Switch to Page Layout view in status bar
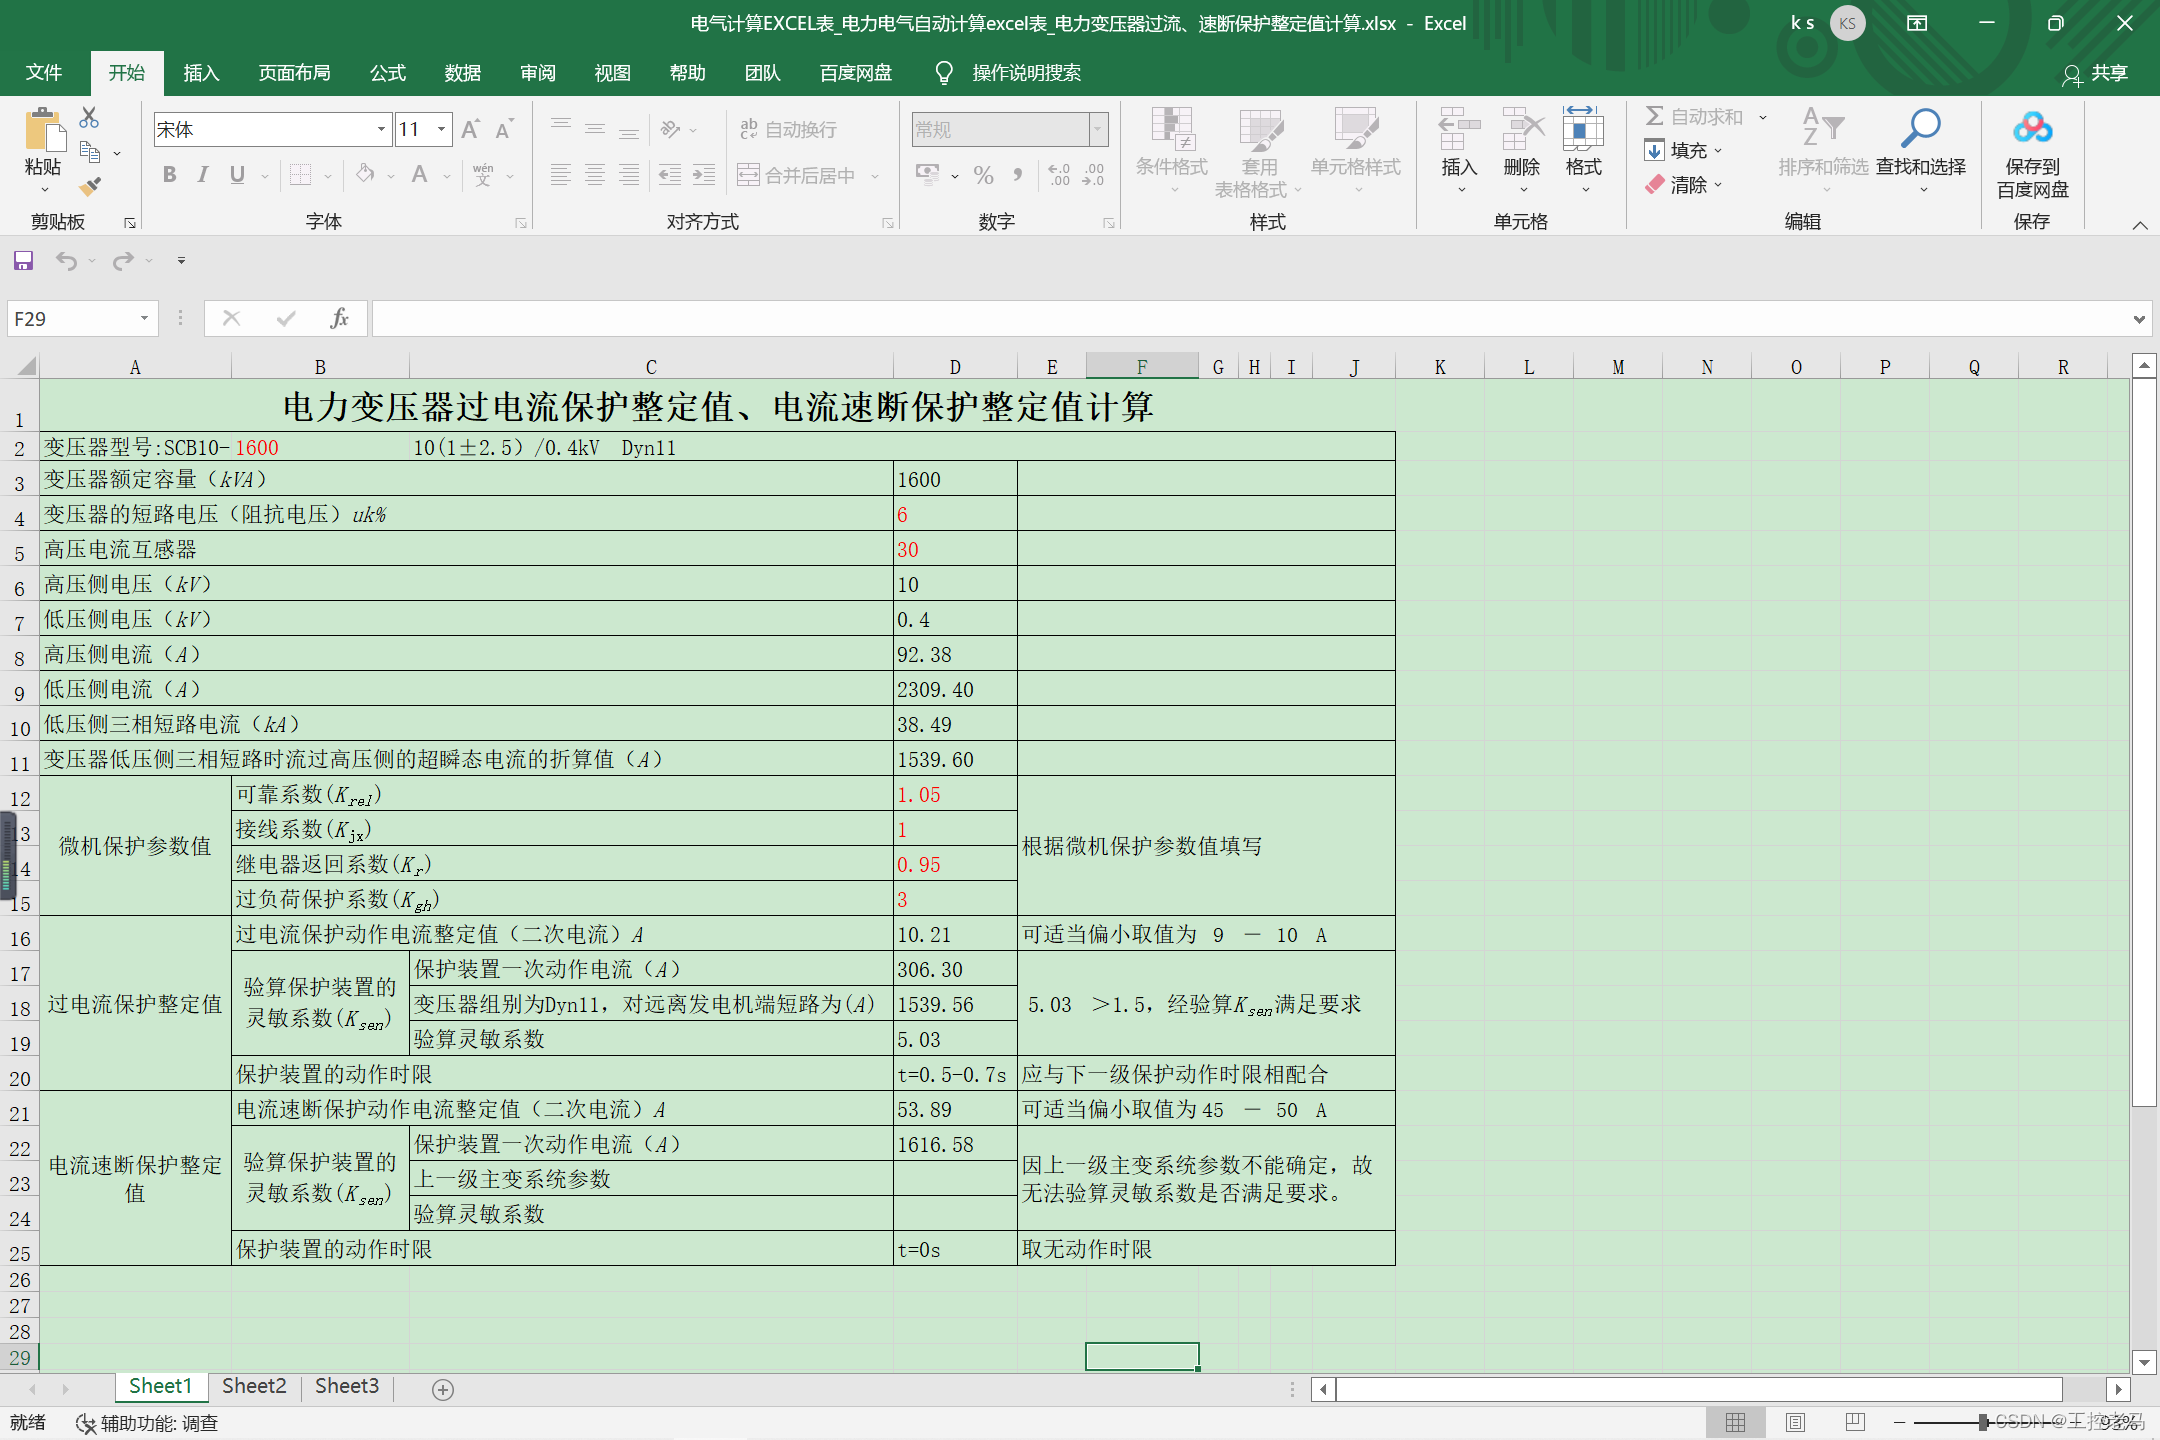Image resolution: width=2160 pixels, height=1440 pixels. click(1795, 1422)
